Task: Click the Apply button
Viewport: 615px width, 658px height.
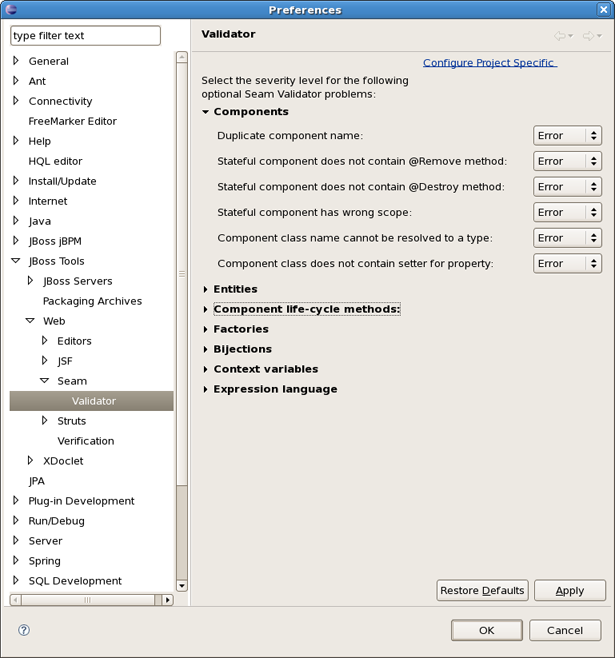Action: (x=570, y=590)
